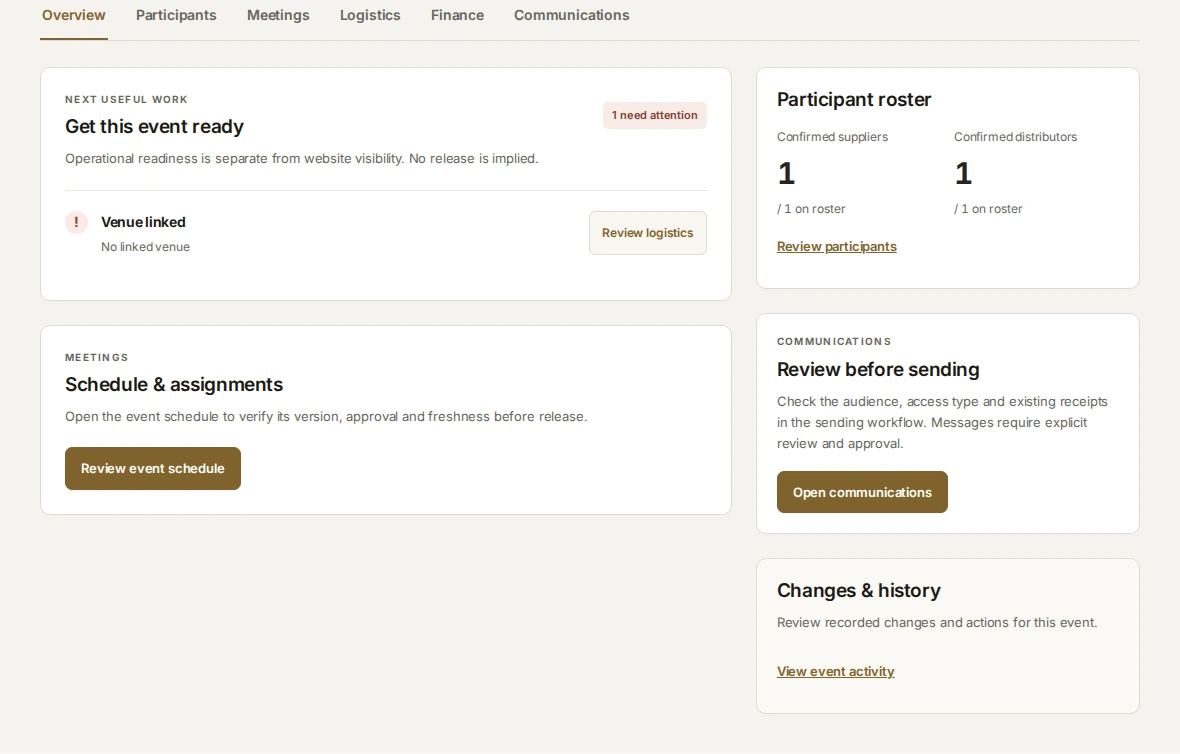
Task: Follow the Review participants link
Action: pyautogui.click(x=836, y=247)
